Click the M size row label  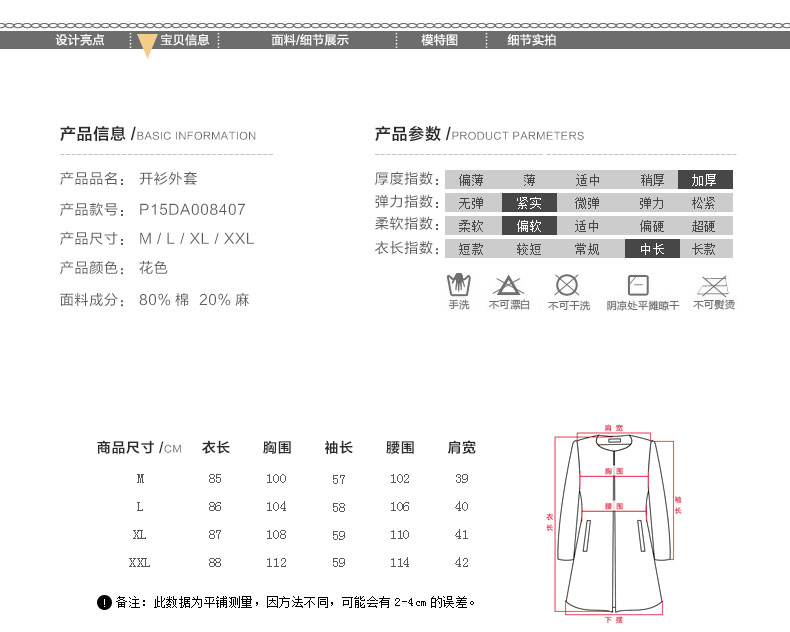click(140, 478)
